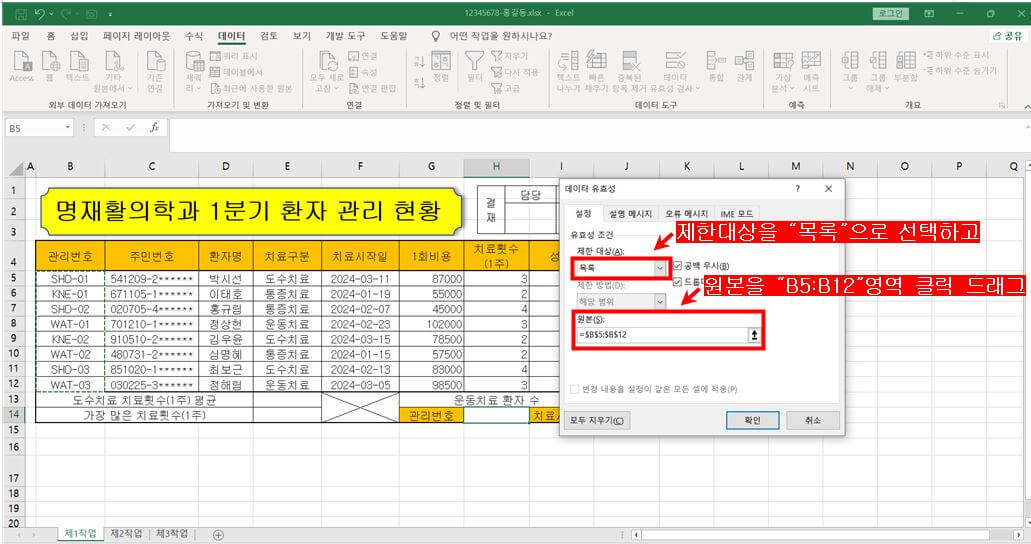
Task: Switch to 제2작업 sheet tab
Action: 126,533
